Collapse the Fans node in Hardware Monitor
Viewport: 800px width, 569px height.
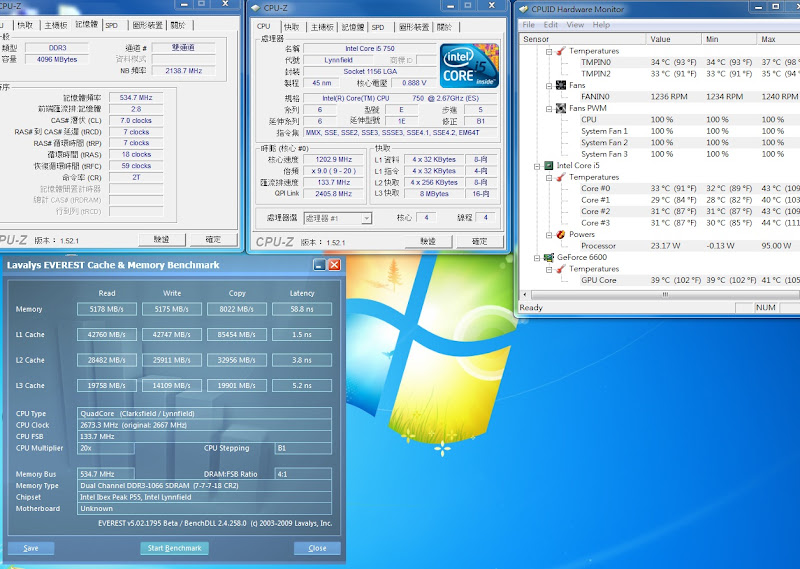(549, 86)
